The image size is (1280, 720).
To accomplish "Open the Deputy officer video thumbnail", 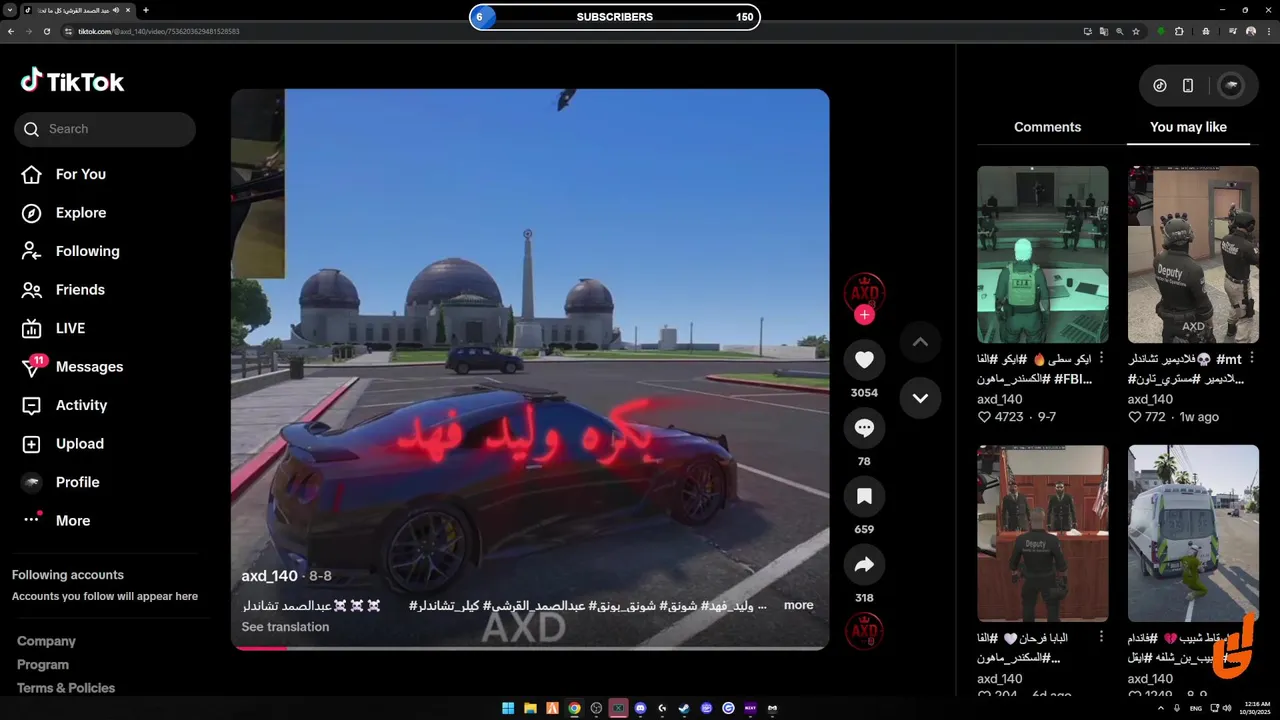I will pyautogui.click(x=1193, y=254).
